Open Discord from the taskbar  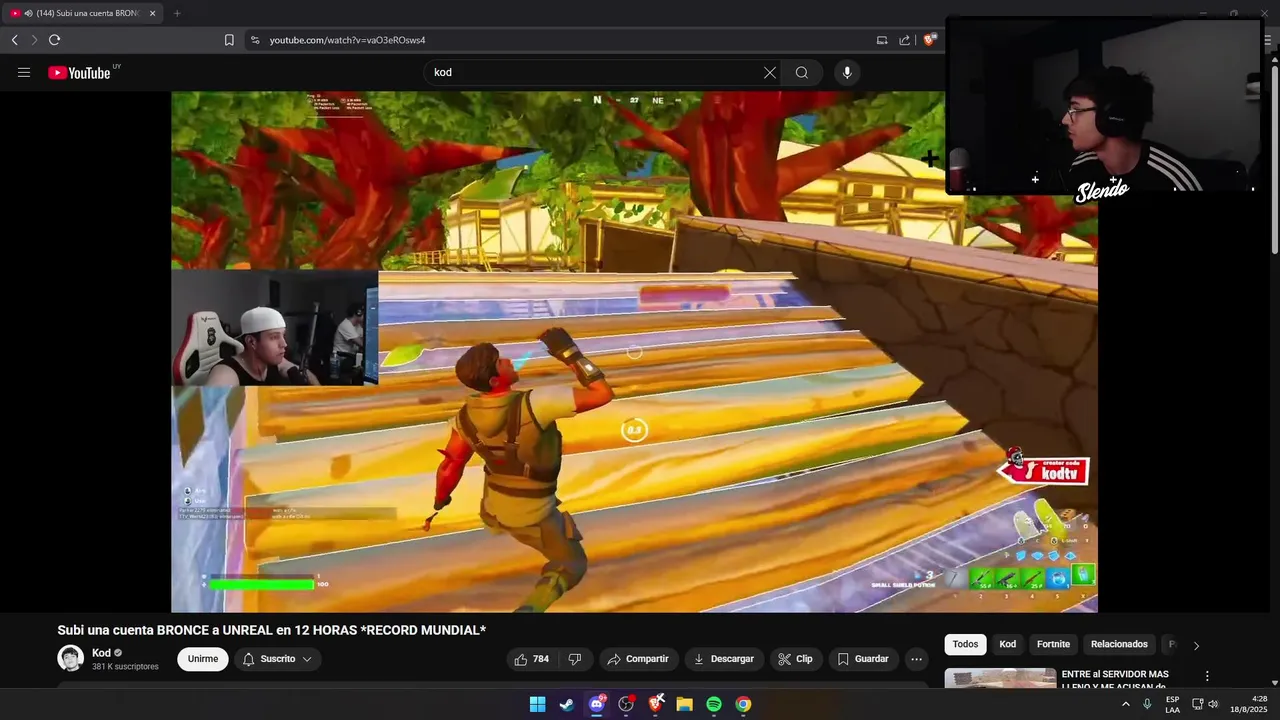tap(597, 704)
